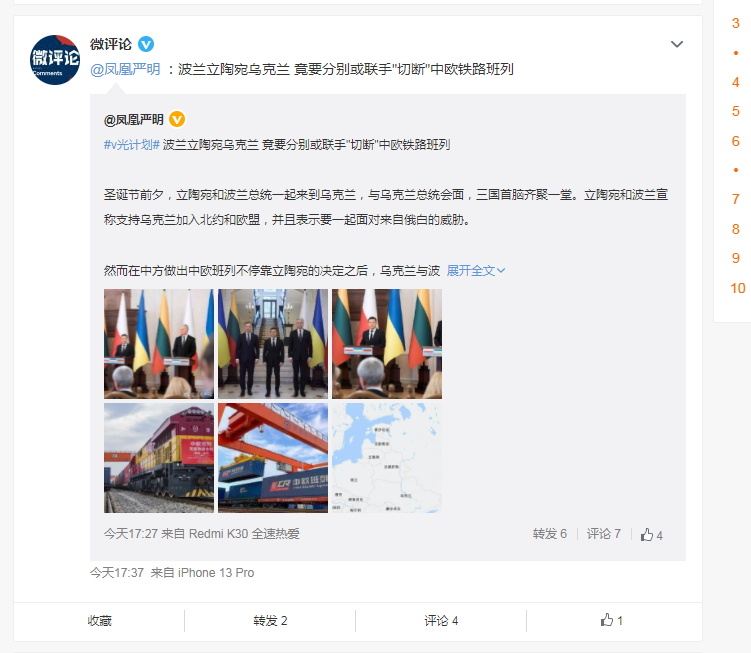Open the orange crane container thumbnail

pyautogui.click(x=273, y=458)
